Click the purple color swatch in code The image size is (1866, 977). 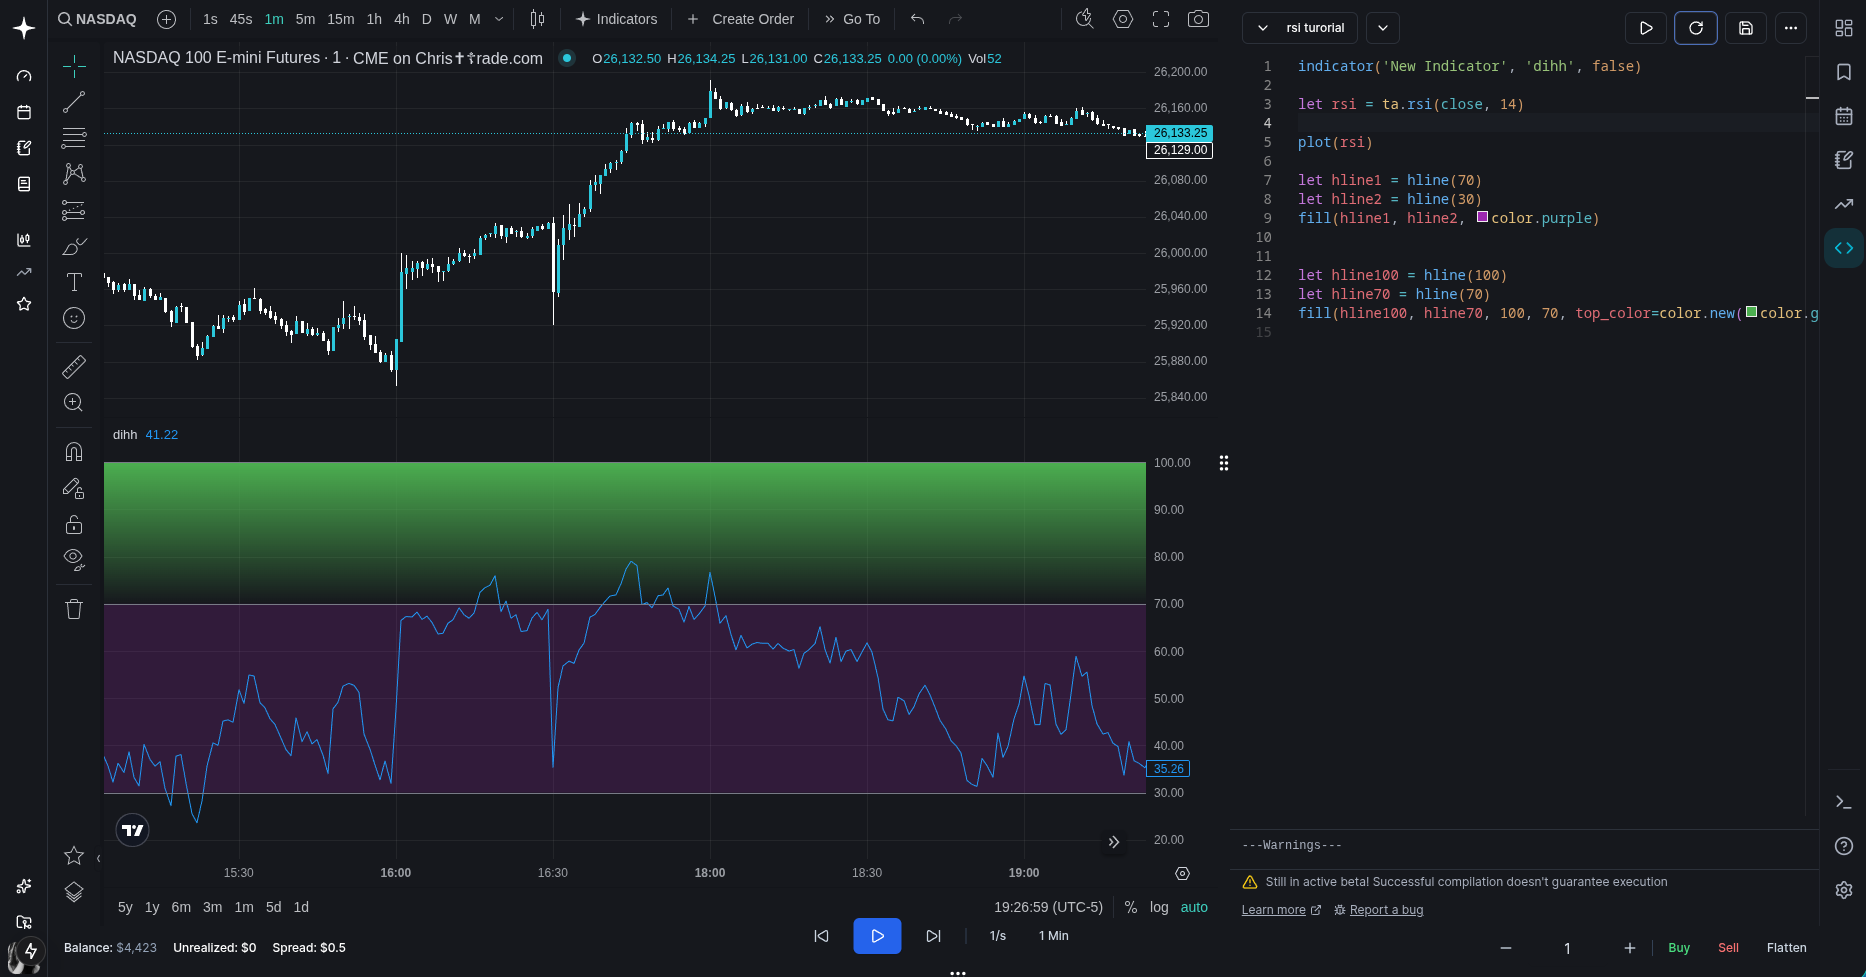pos(1482,217)
